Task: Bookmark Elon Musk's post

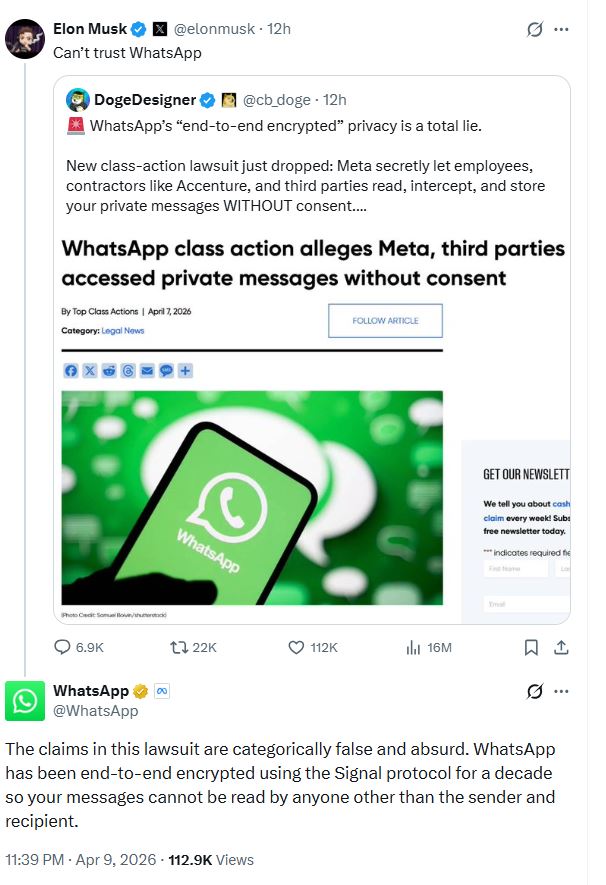Action: (x=532, y=647)
